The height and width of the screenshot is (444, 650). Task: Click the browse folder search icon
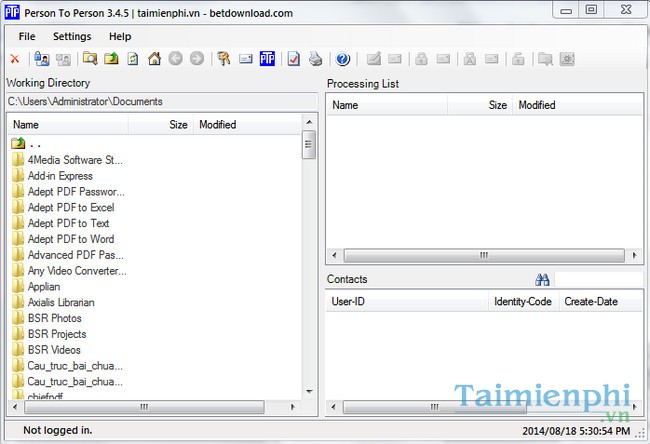point(90,59)
